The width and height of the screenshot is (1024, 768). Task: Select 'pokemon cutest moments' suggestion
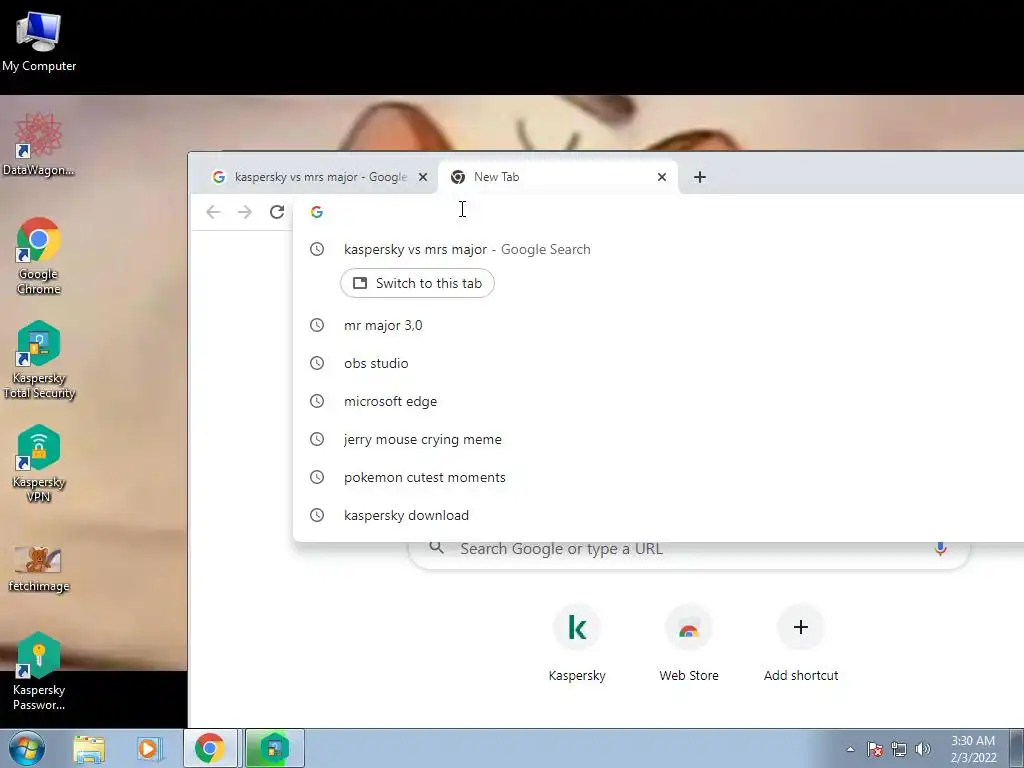(658, 477)
